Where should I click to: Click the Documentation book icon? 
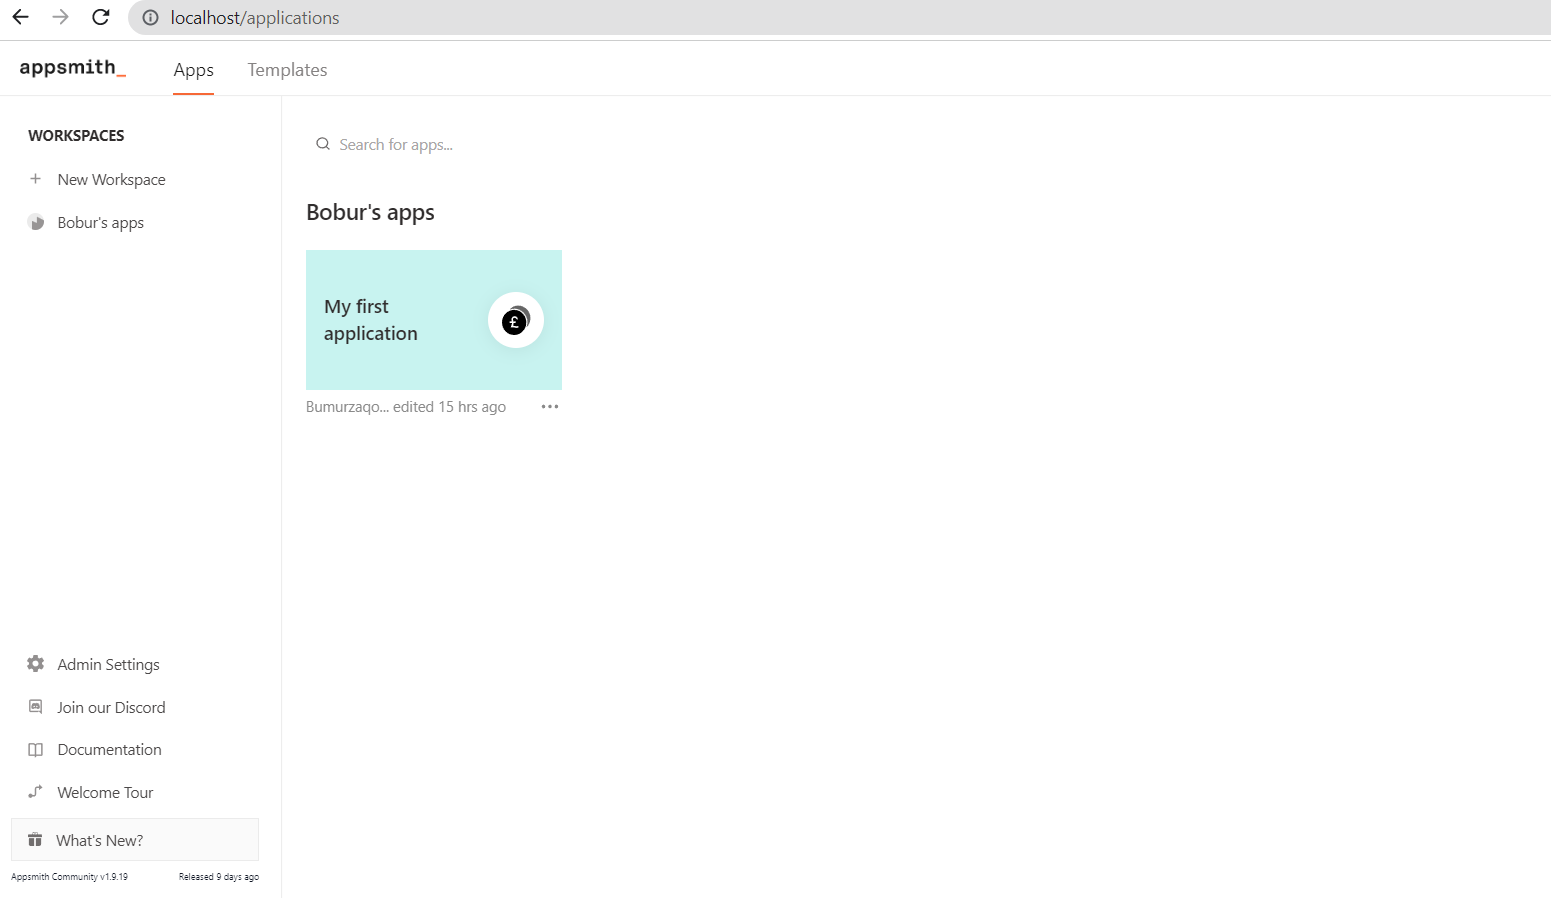36,750
